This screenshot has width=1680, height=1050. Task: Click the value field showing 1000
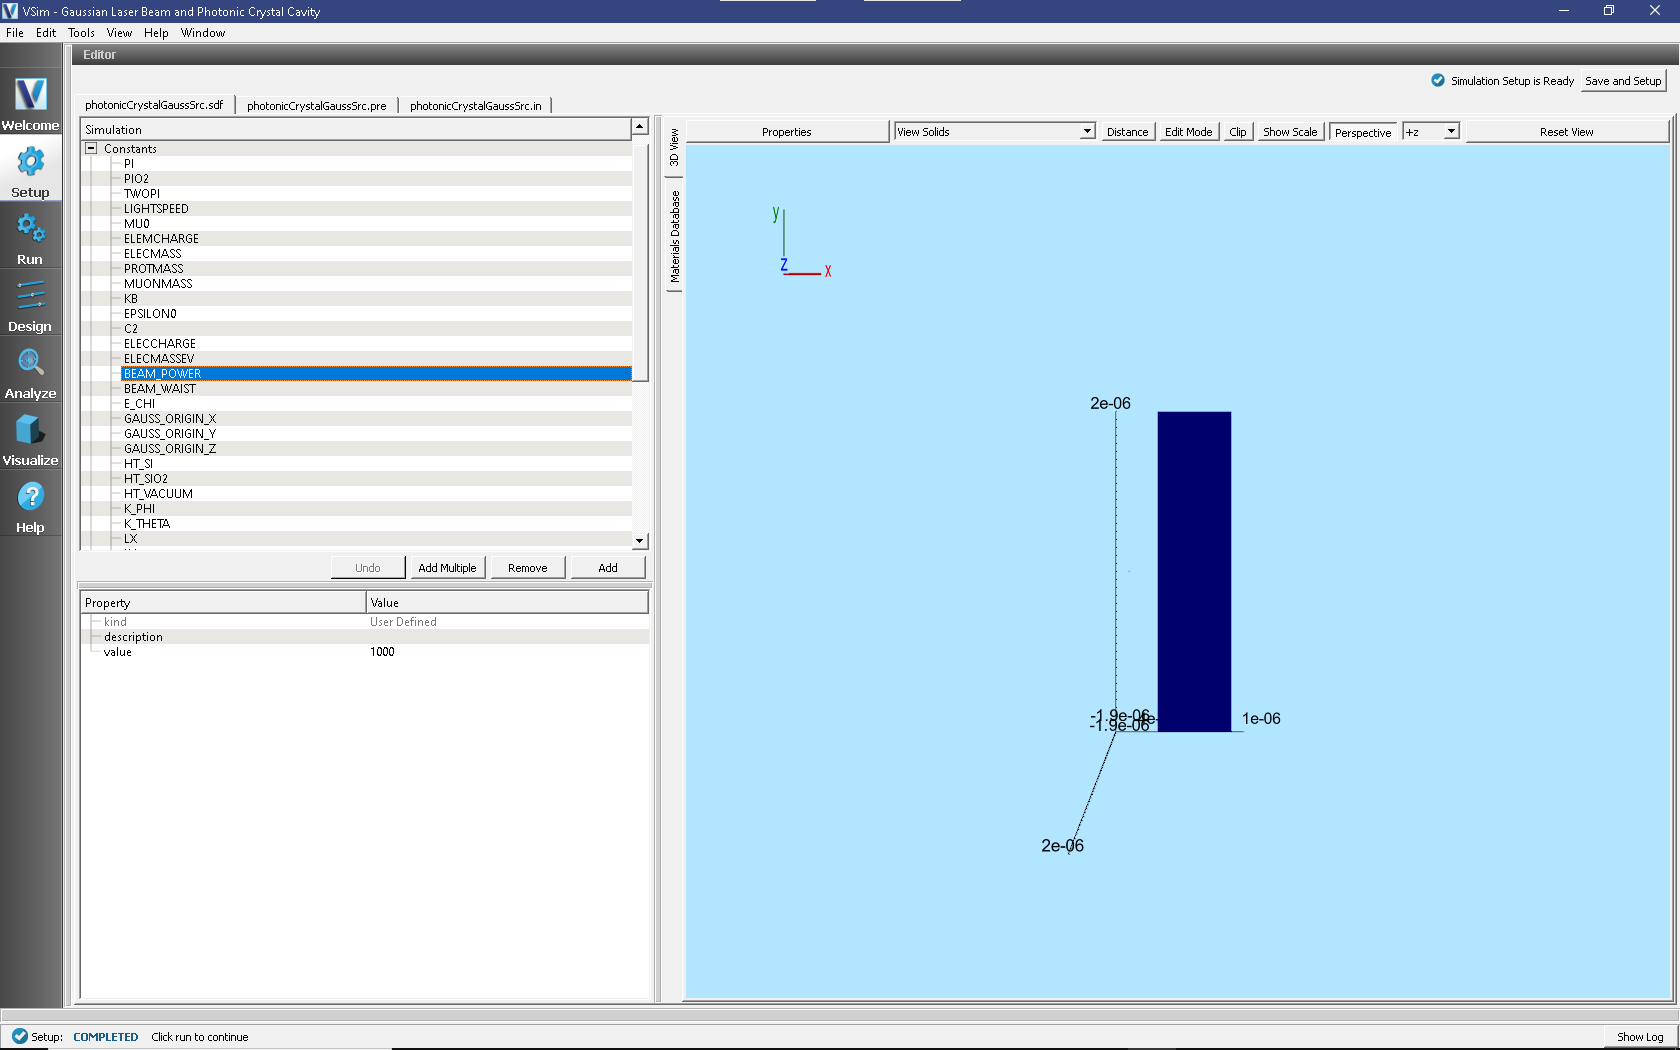coord(507,651)
